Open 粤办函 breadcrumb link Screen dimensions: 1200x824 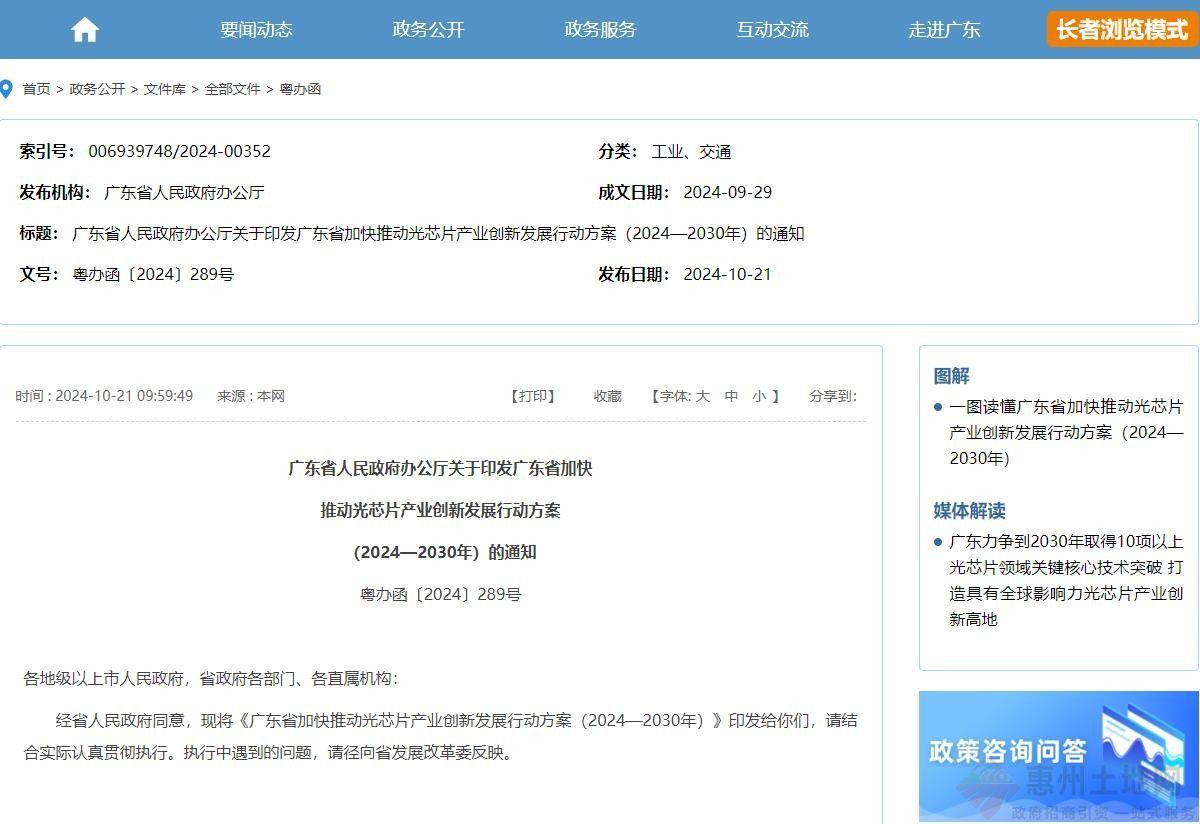[x=300, y=89]
